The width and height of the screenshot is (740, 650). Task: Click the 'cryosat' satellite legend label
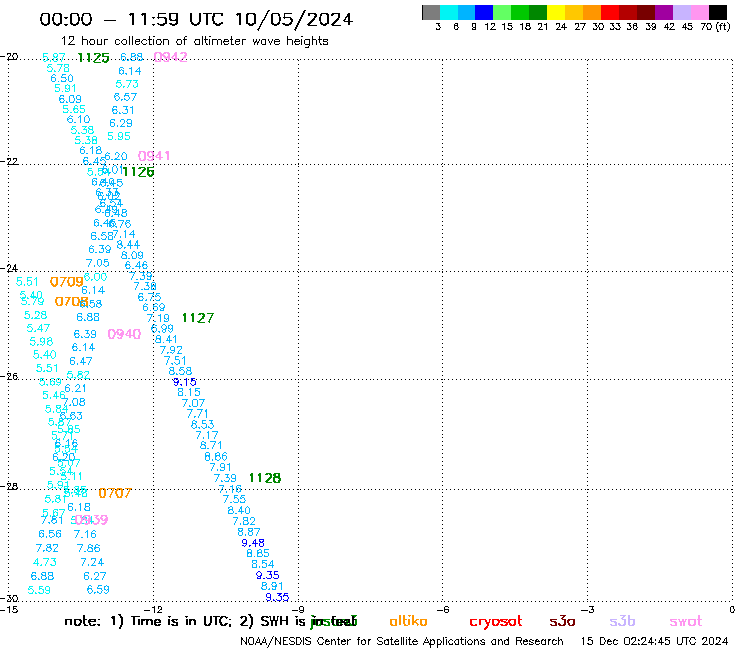(x=496, y=622)
